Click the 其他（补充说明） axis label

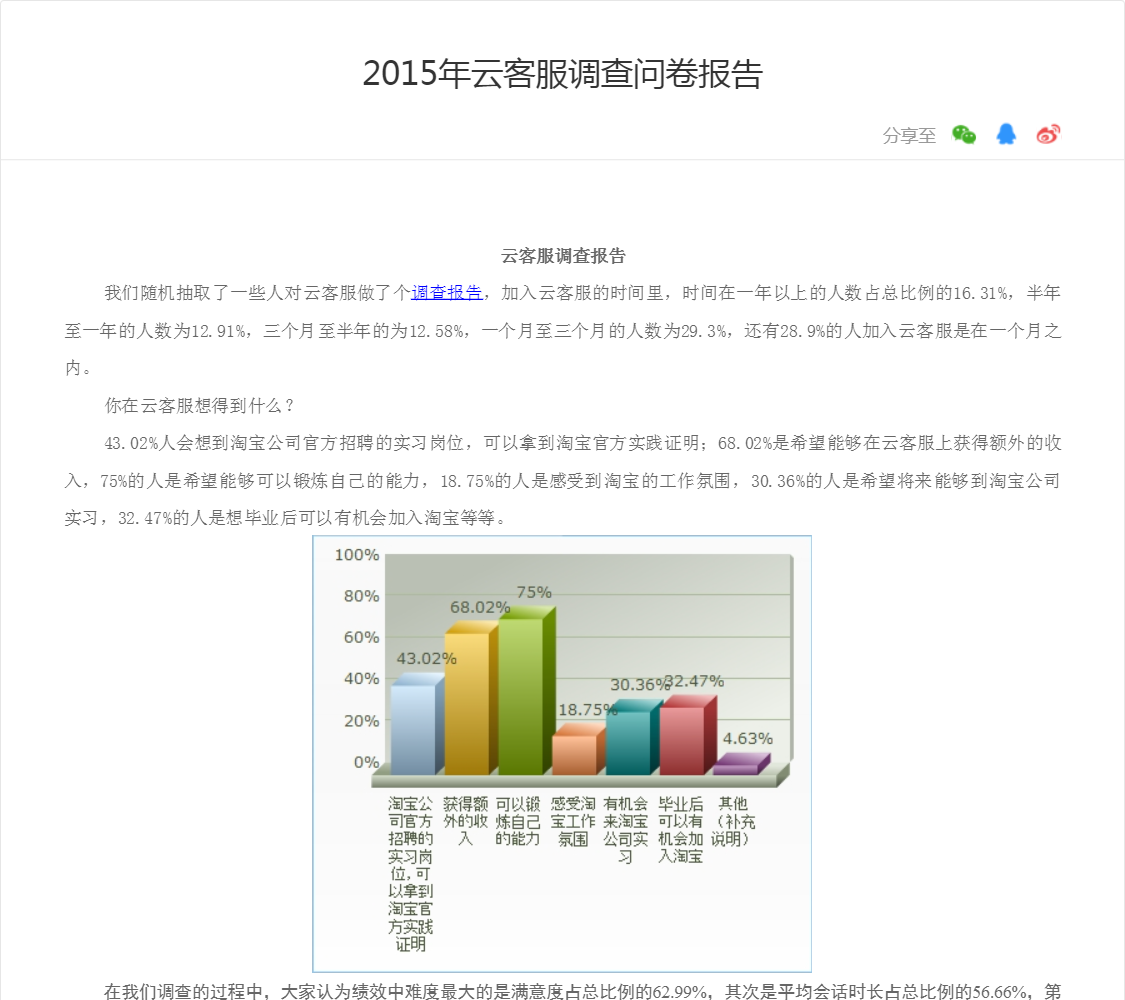[x=733, y=821]
